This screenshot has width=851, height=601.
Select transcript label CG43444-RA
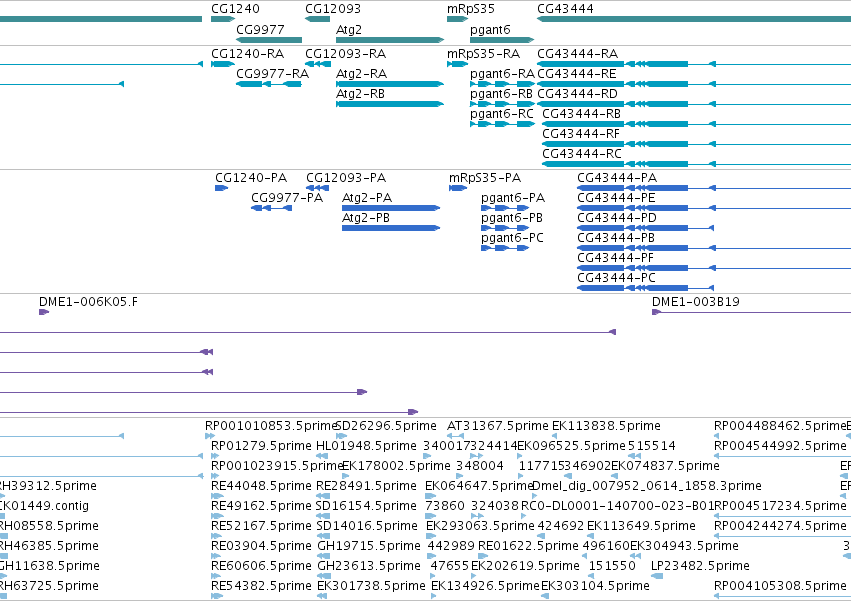point(577,54)
